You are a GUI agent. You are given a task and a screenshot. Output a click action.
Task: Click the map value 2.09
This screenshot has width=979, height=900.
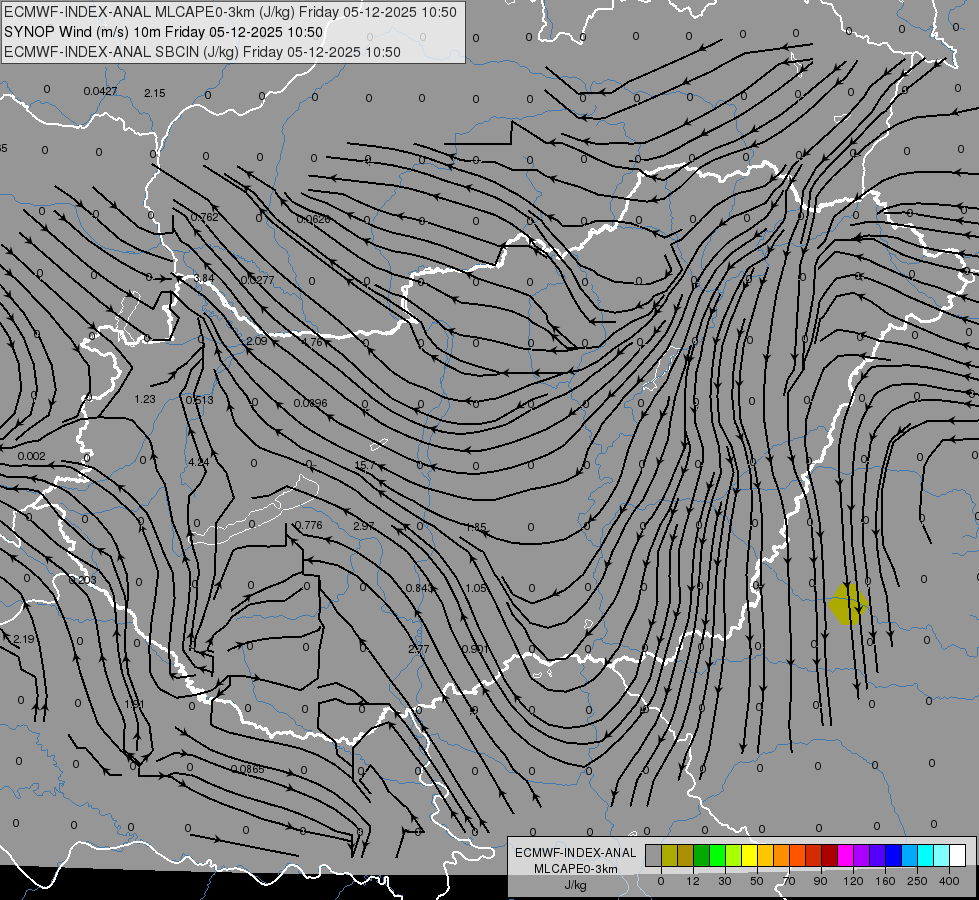click(x=257, y=341)
